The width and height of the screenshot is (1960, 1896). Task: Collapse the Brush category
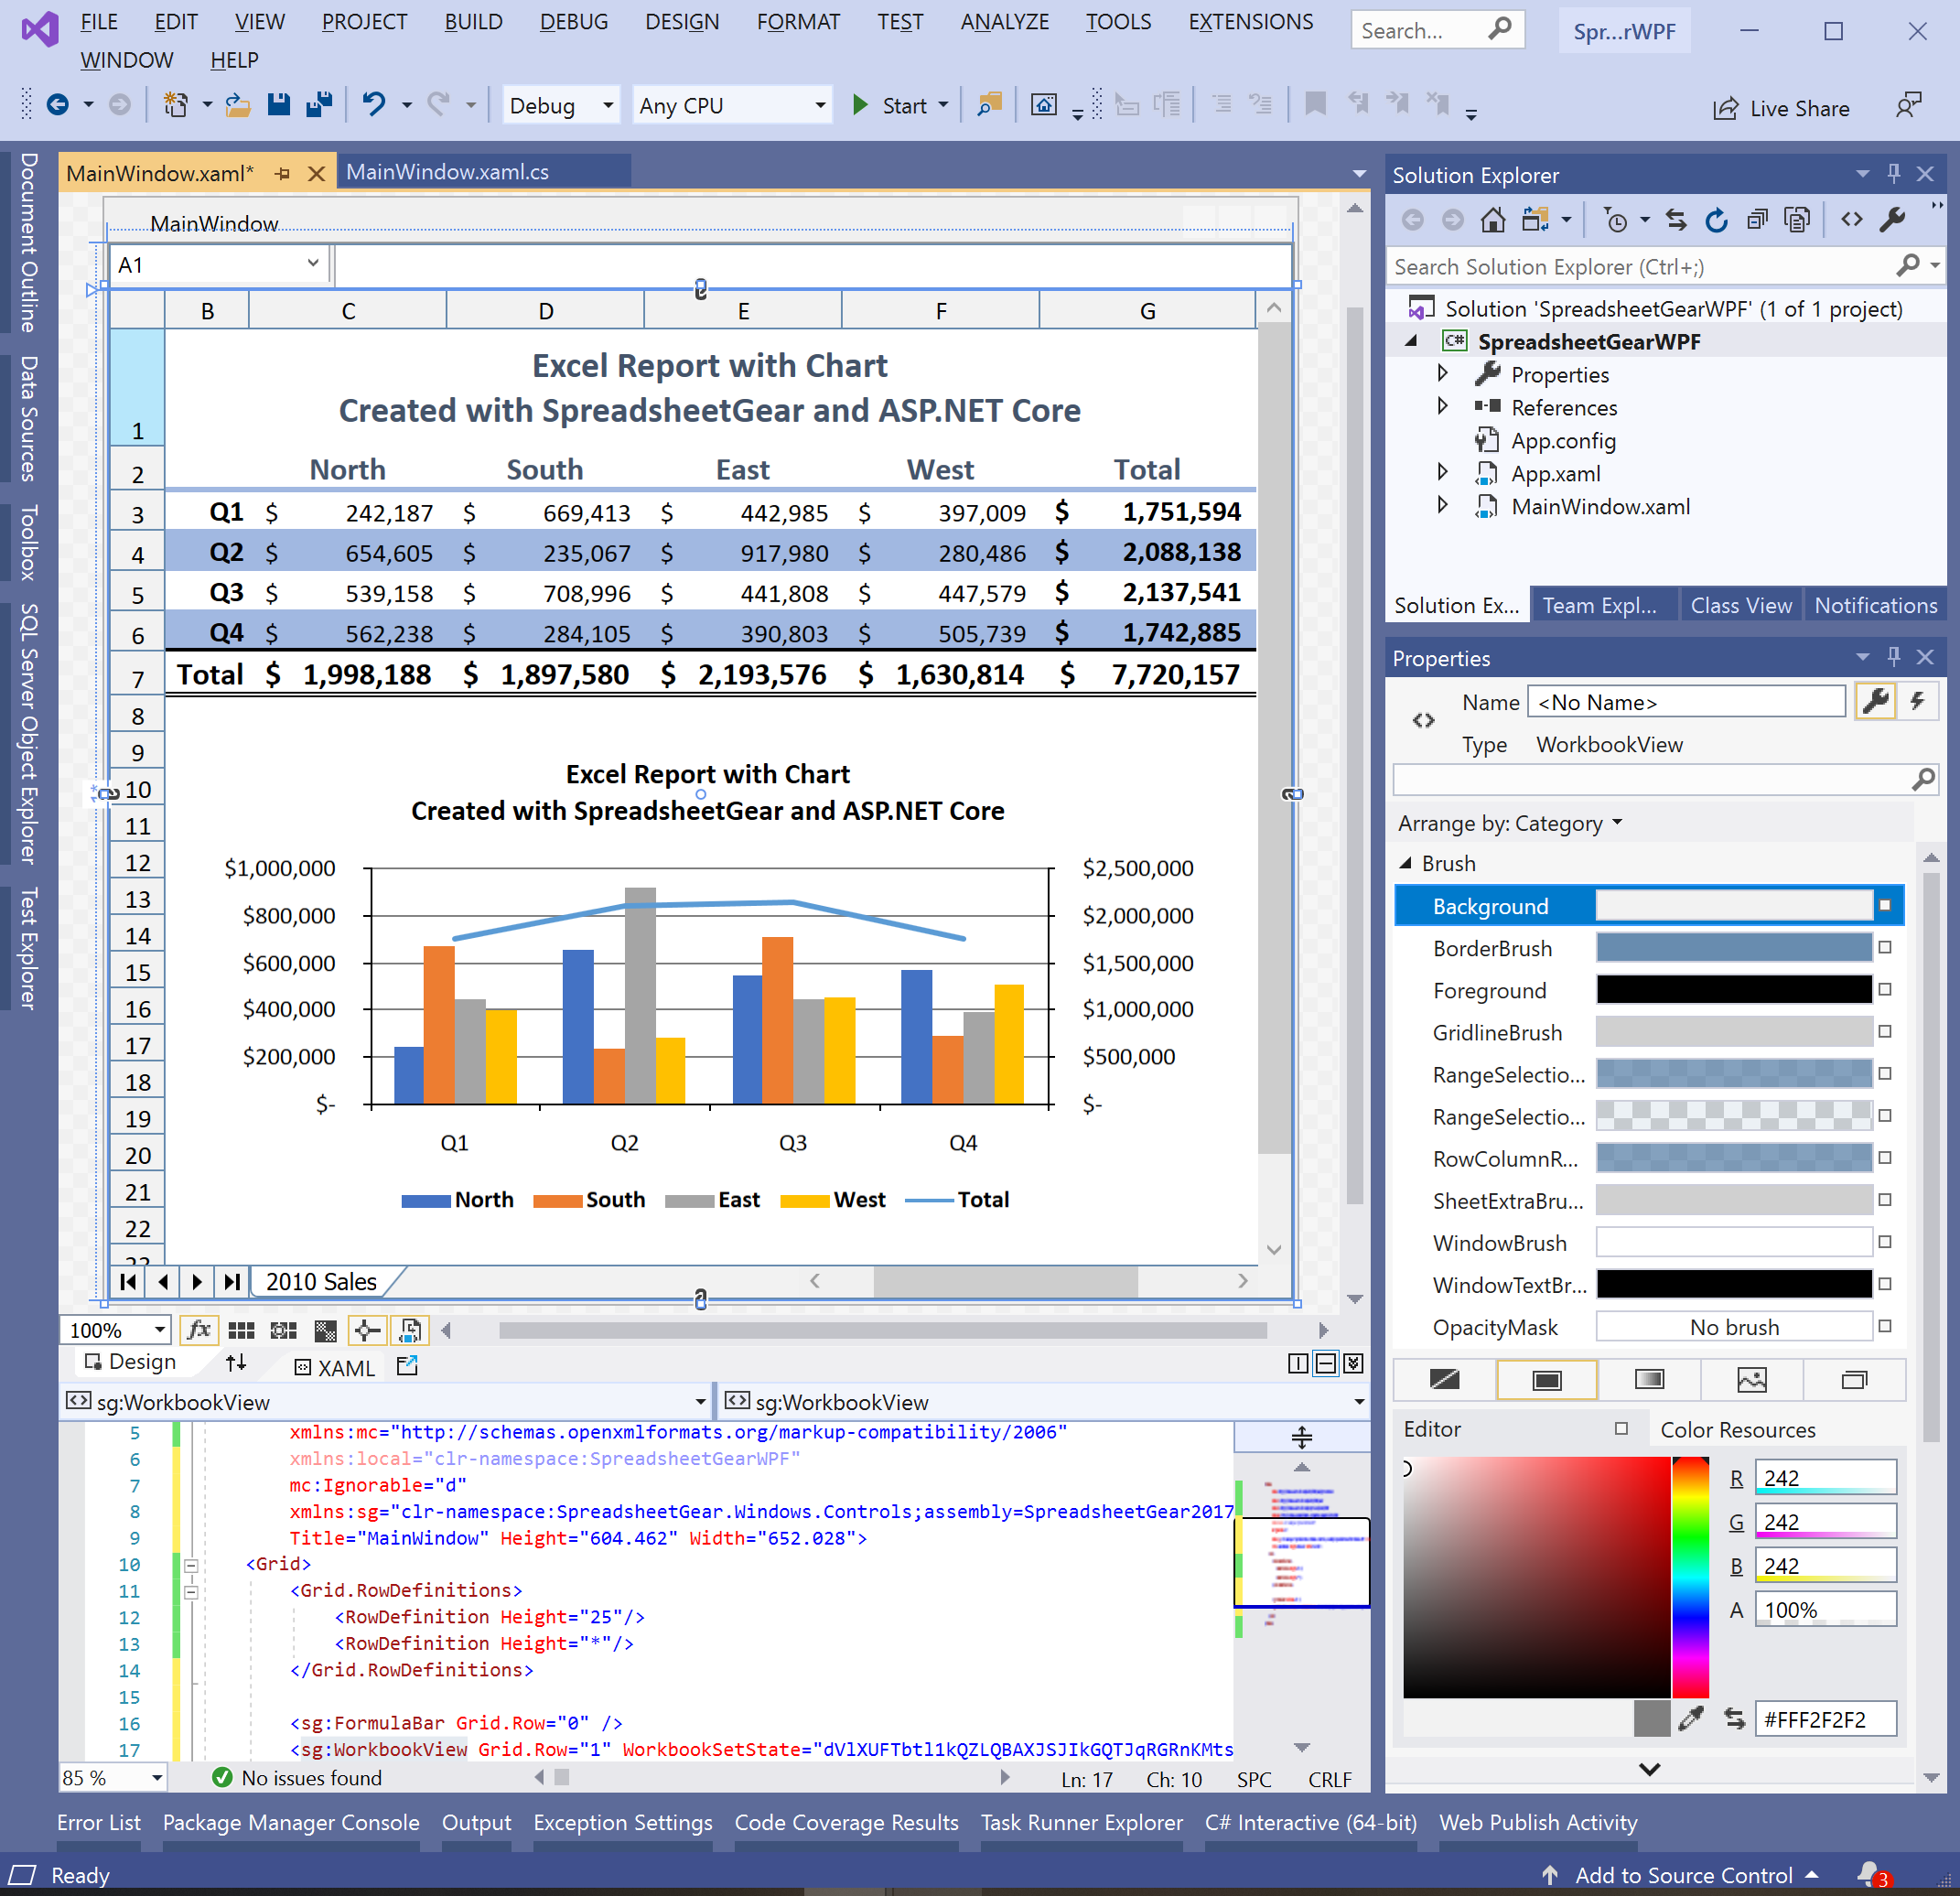tap(1405, 863)
